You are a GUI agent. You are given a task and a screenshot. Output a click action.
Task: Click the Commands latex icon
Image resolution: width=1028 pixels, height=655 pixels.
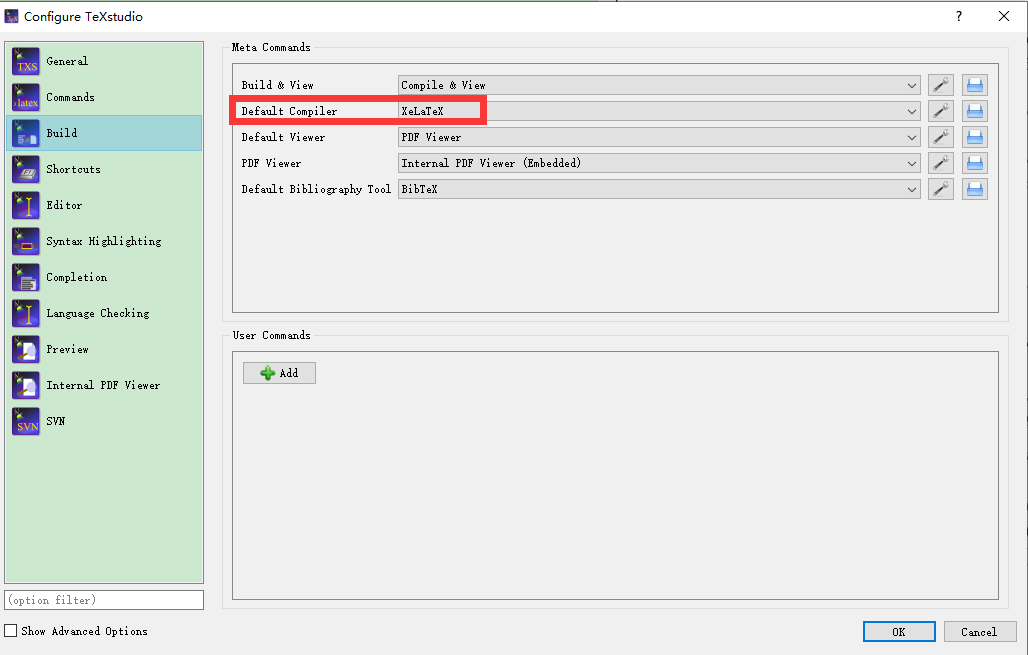[26, 98]
